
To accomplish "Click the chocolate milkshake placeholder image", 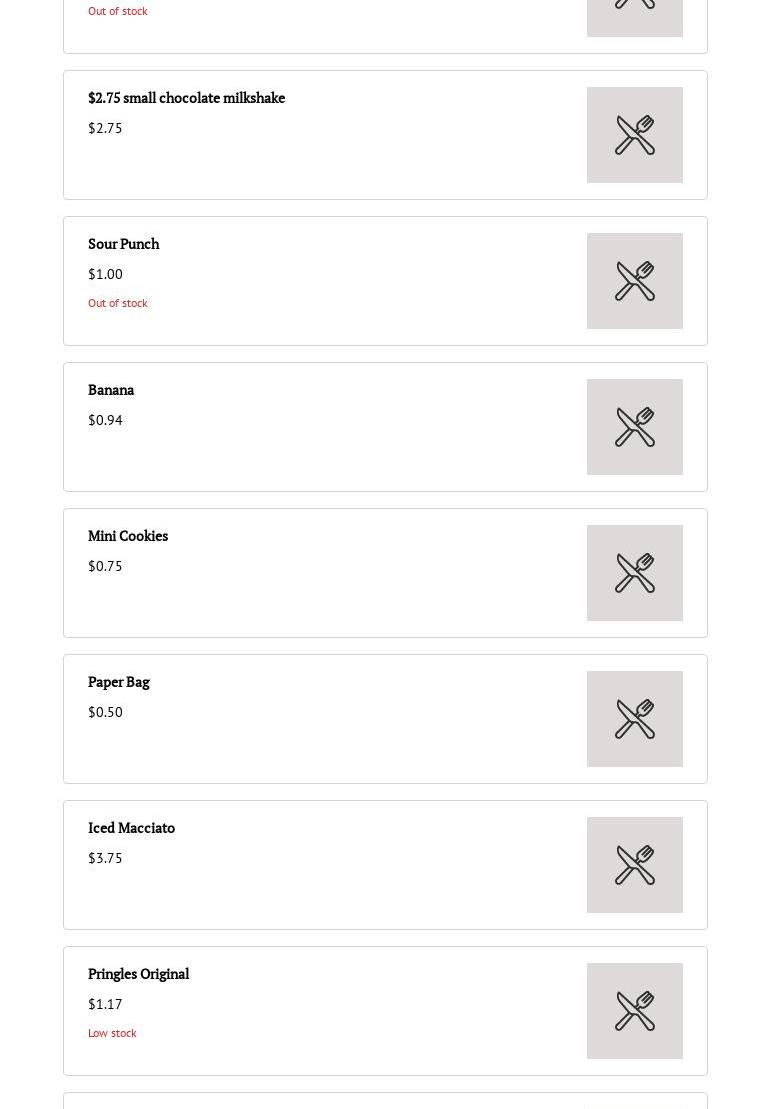I will [635, 135].
